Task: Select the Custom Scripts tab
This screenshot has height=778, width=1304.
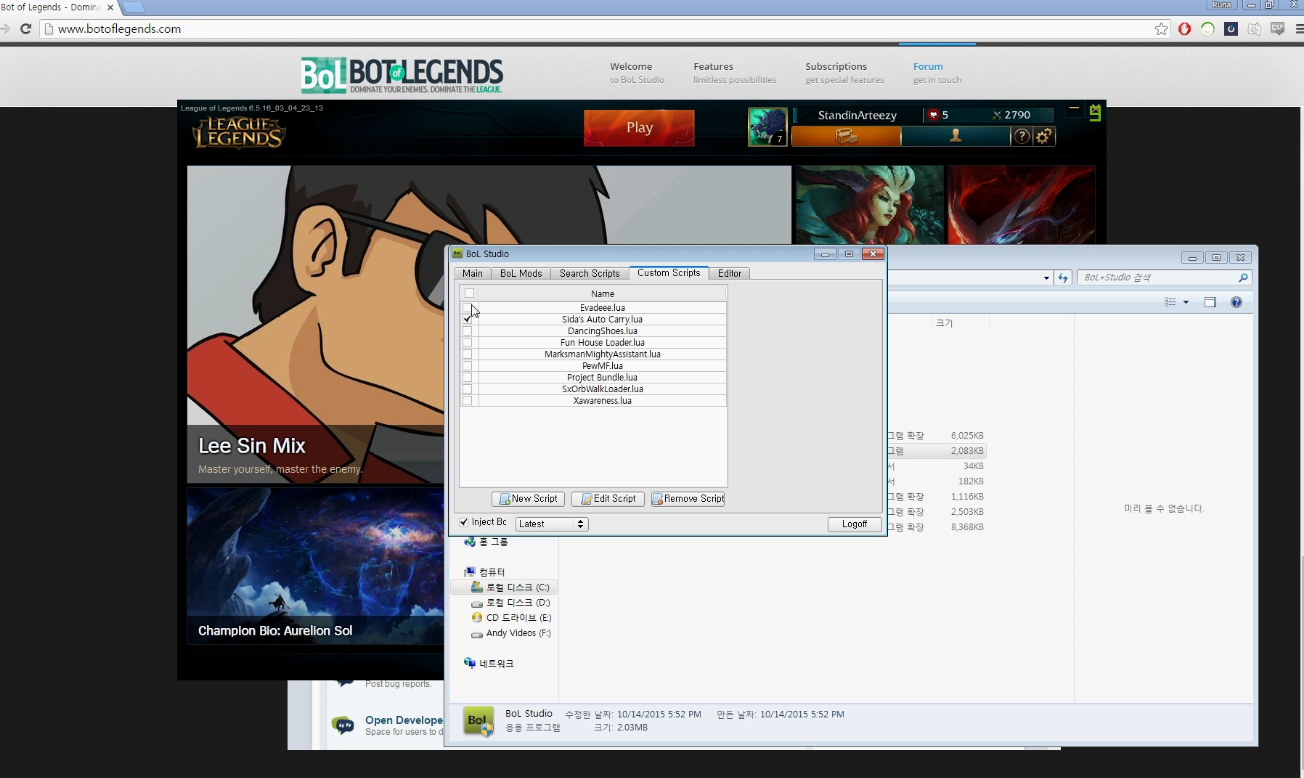Action: (x=669, y=273)
